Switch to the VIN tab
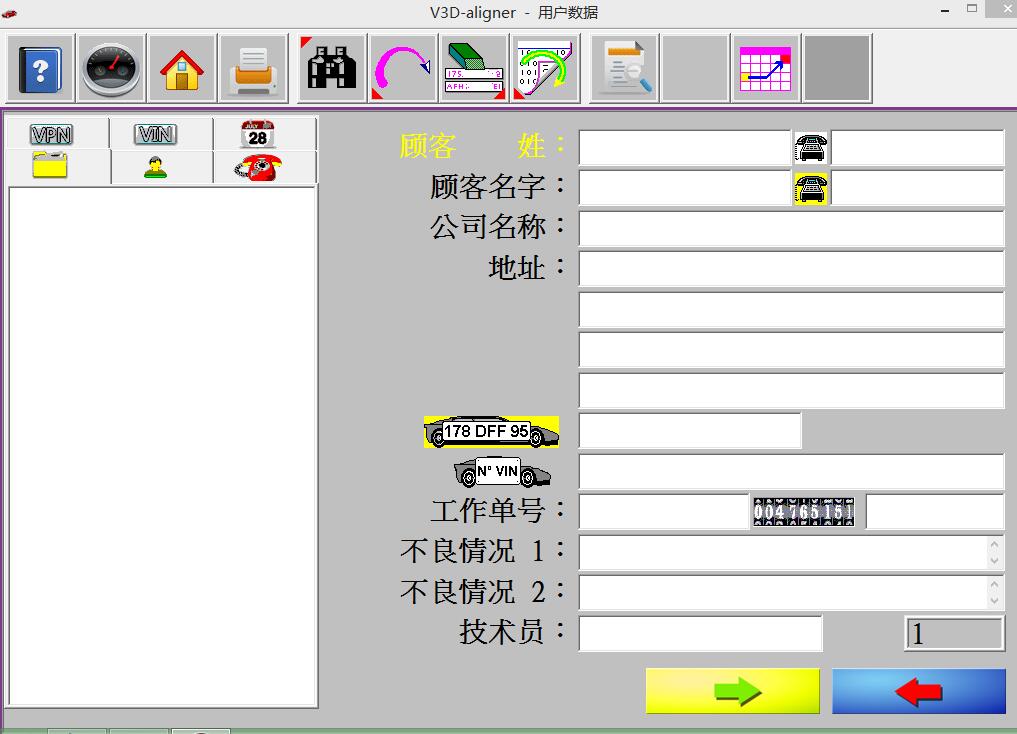This screenshot has height=734, width=1017. 156,134
